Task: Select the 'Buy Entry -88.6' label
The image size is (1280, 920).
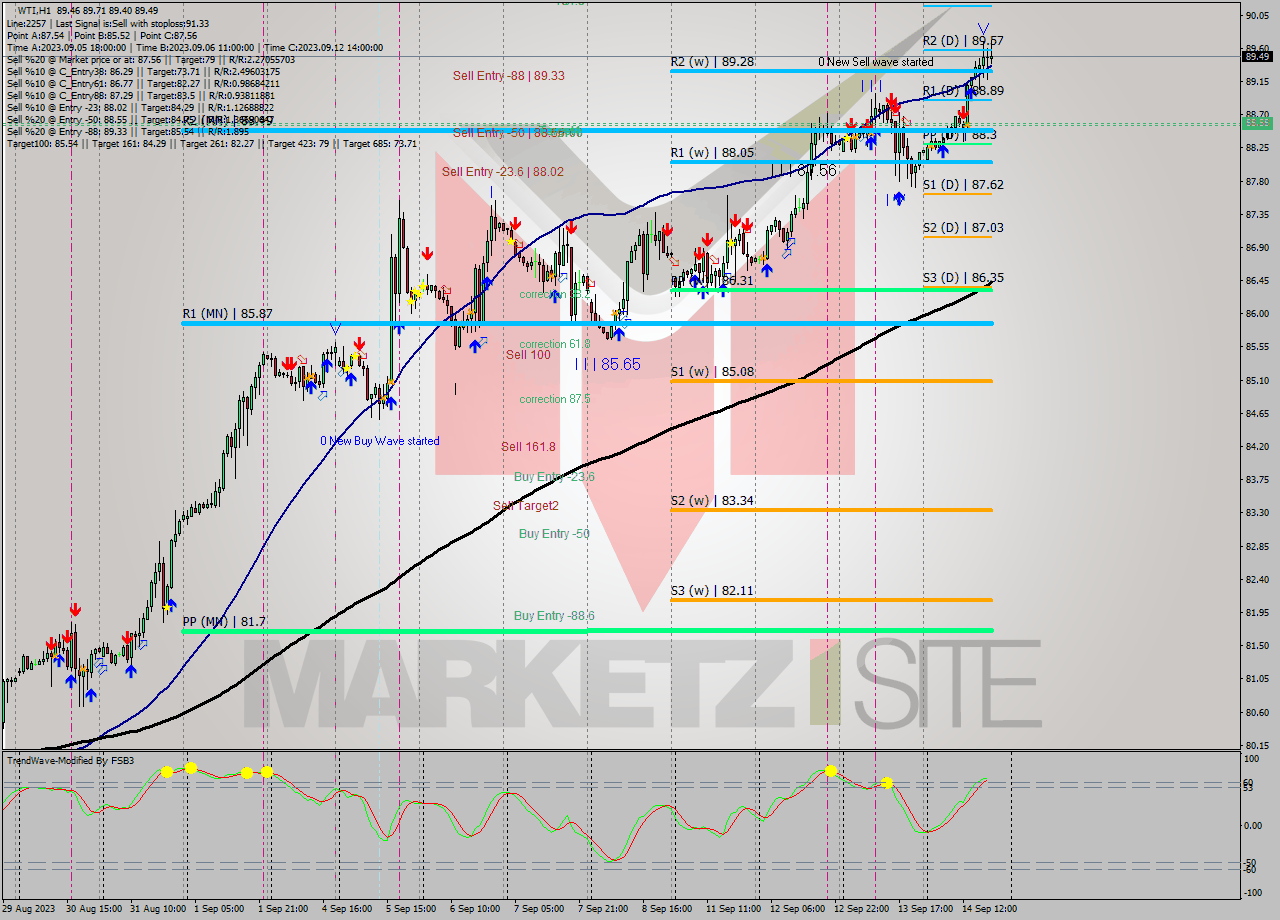Action: [554, 616]
